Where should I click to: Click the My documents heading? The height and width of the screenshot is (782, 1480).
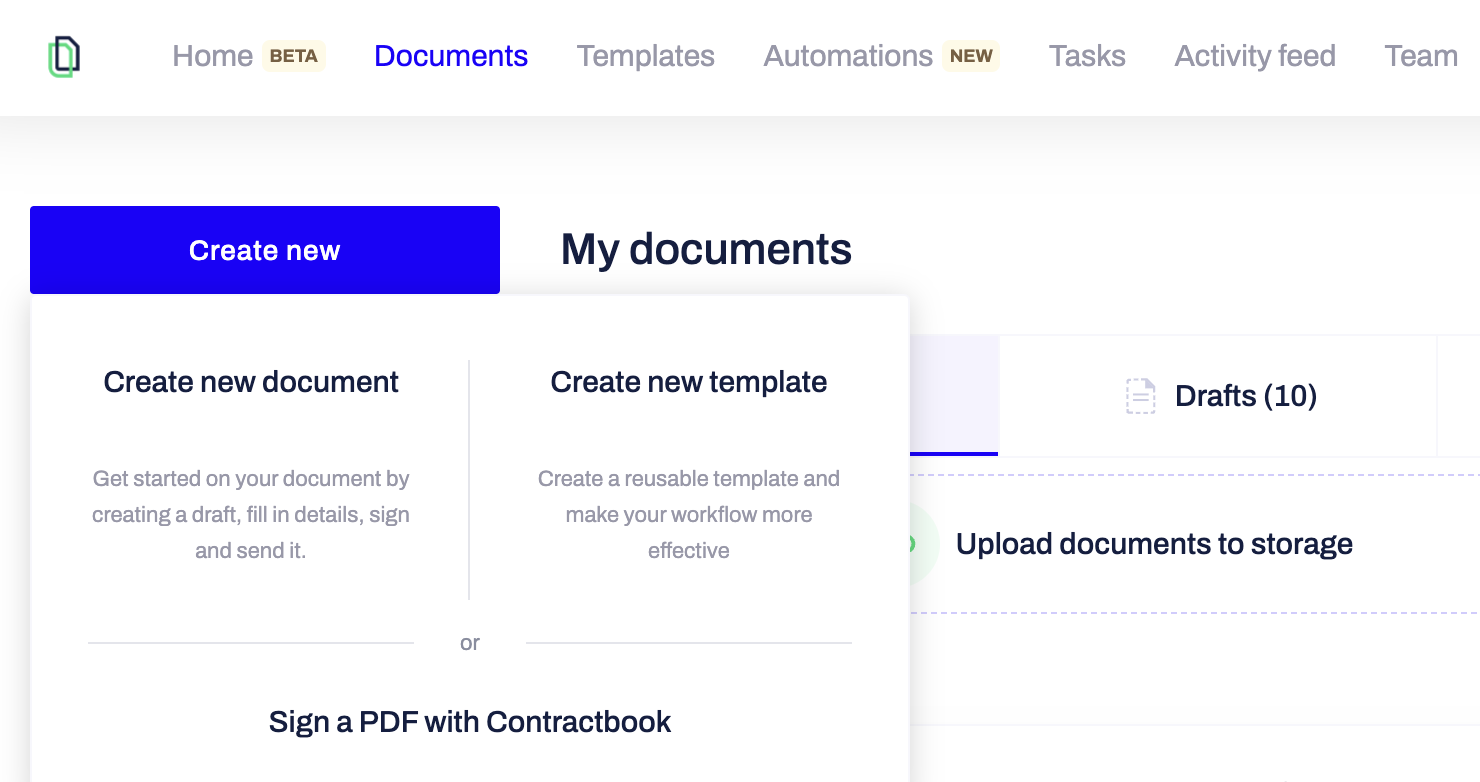pos(706,249)
